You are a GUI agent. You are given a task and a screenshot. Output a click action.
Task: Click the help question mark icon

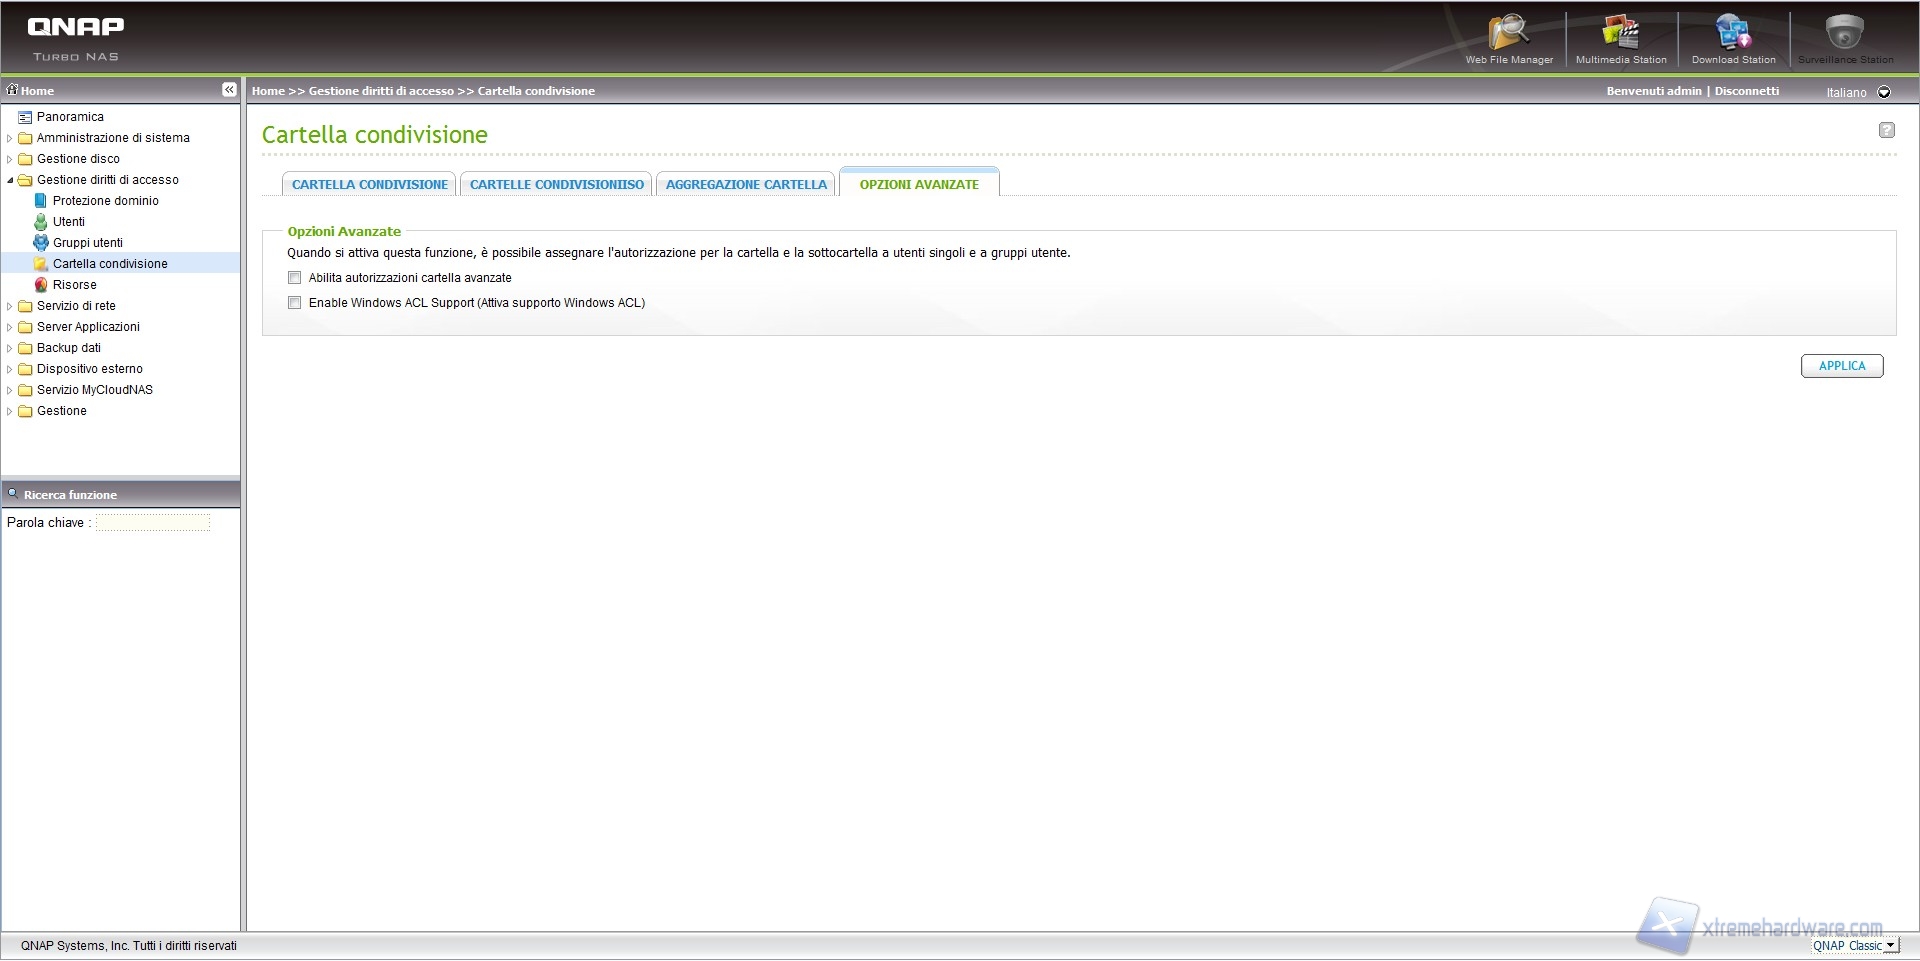pos(1886,130)
